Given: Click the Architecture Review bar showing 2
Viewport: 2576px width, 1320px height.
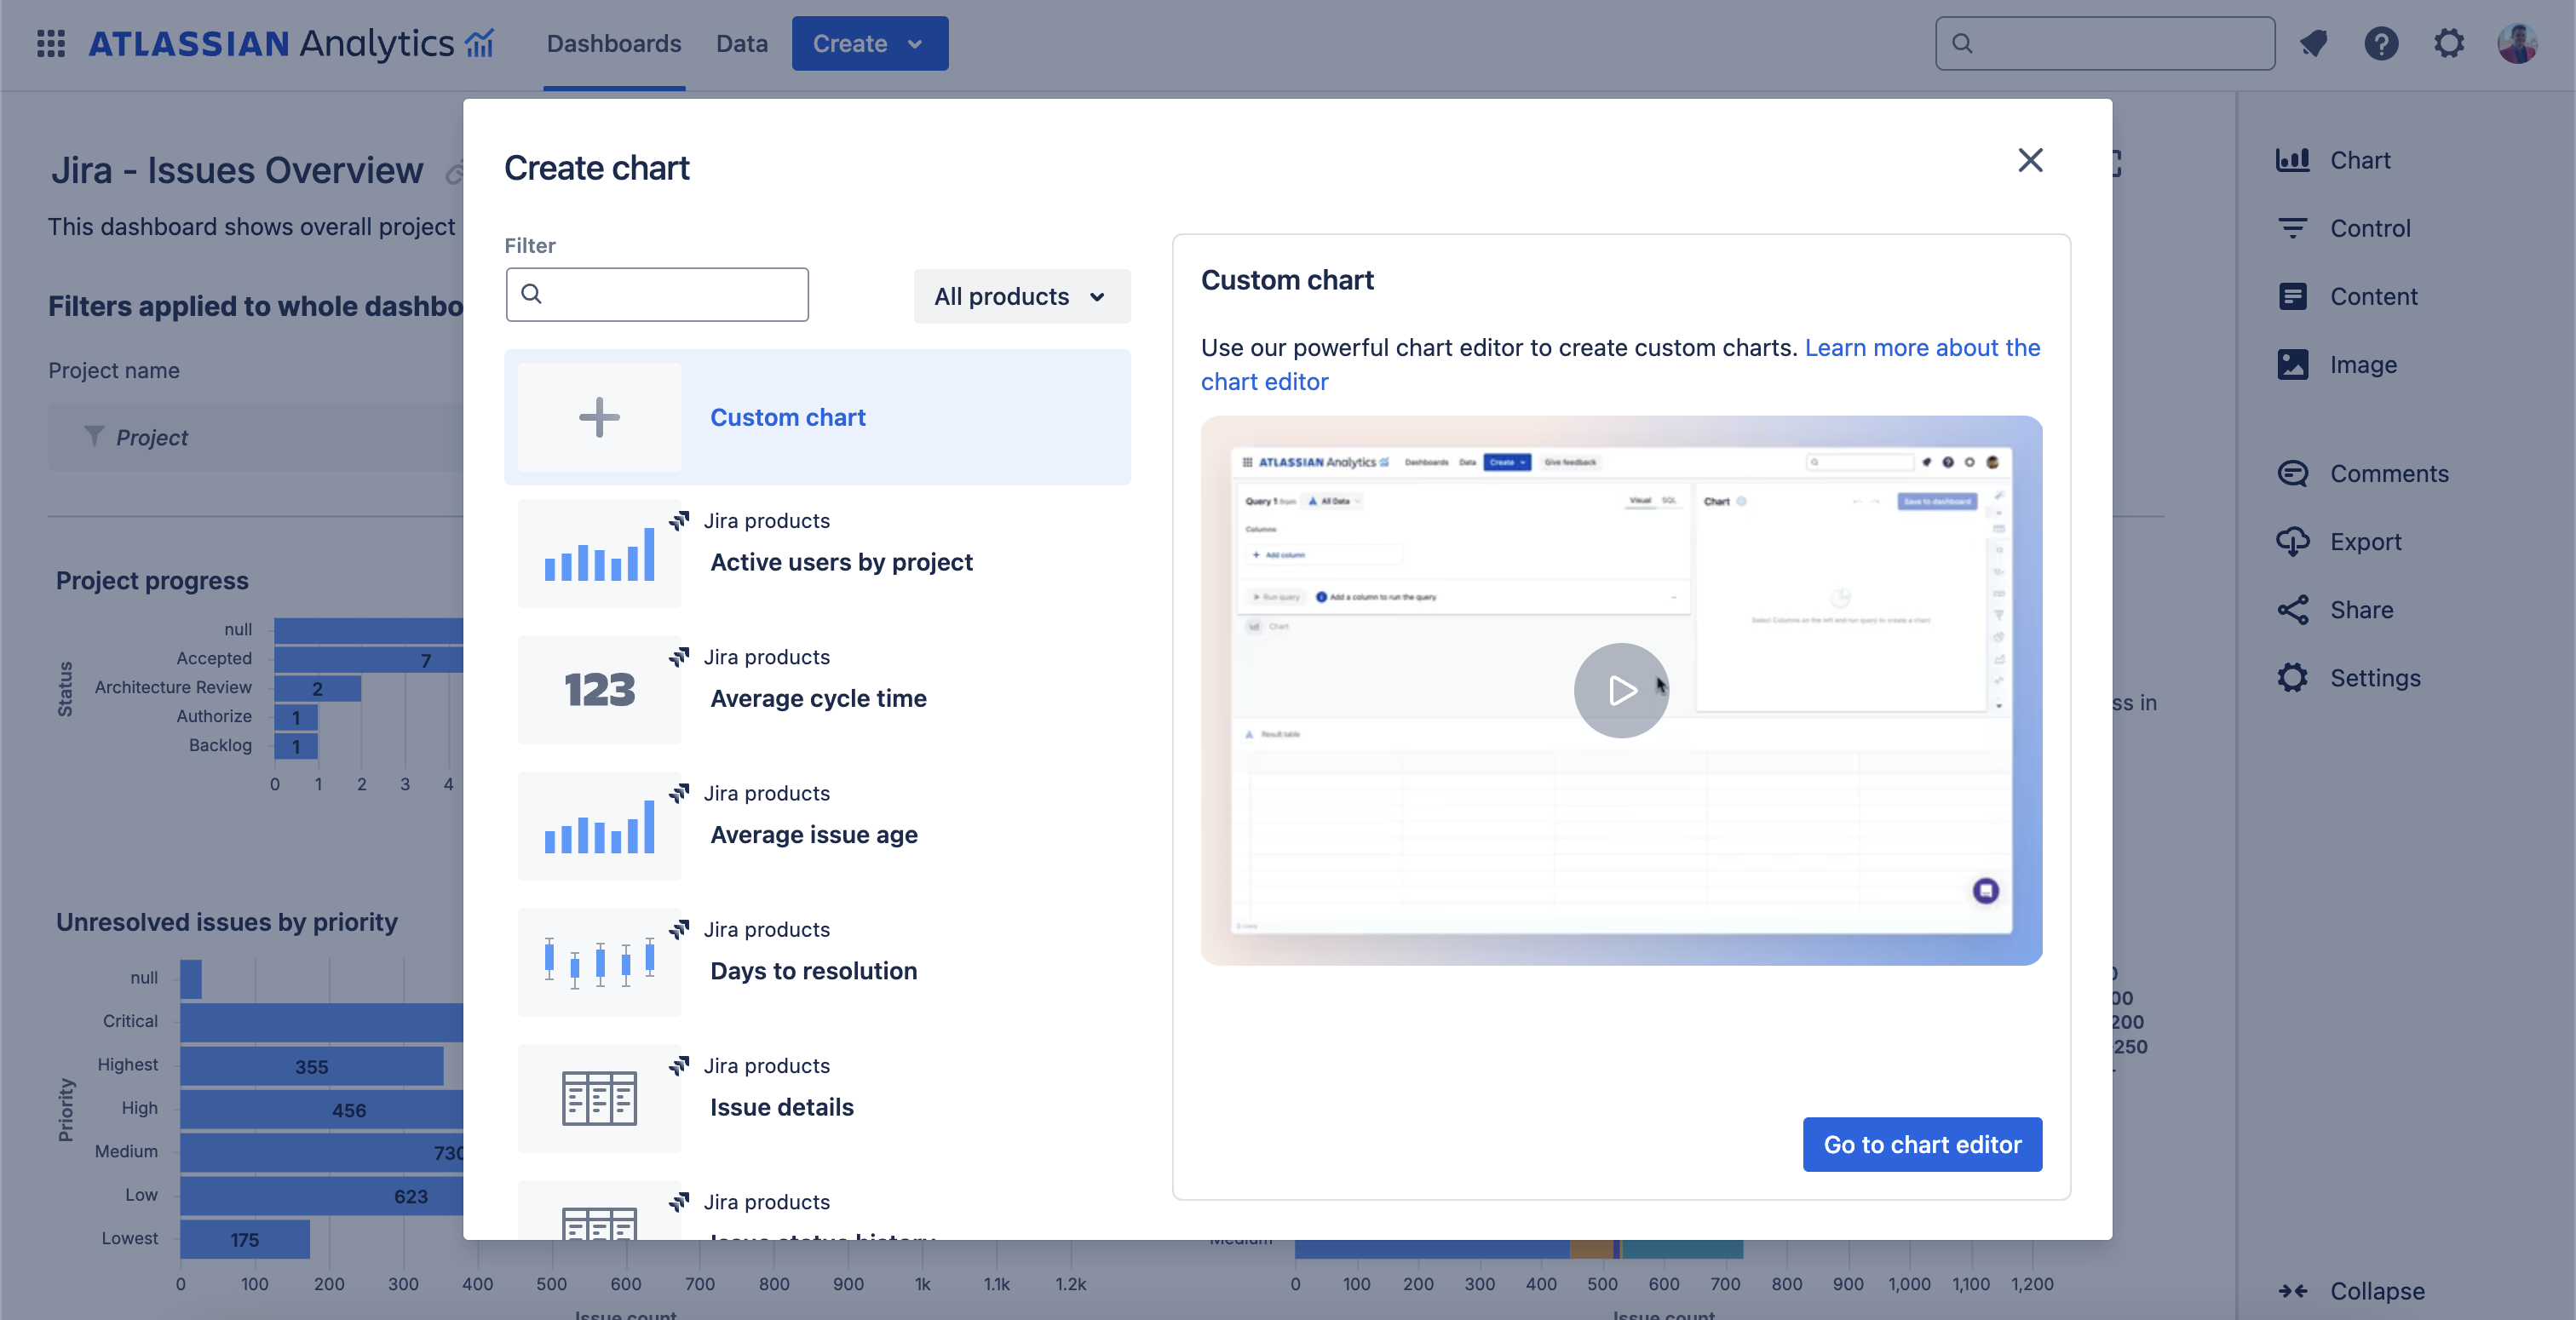Looking at the screenshot, I should (317, 688).
